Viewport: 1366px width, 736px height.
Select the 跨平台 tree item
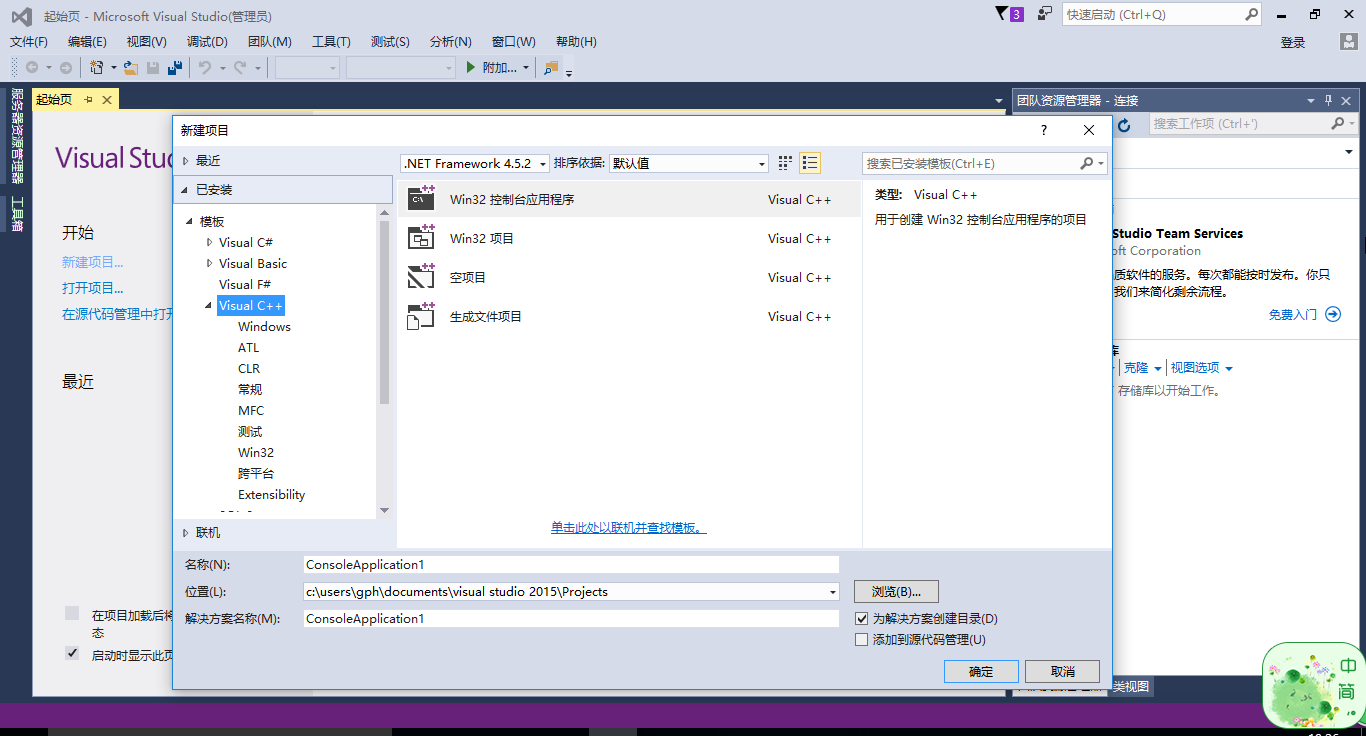pos(256,473)
